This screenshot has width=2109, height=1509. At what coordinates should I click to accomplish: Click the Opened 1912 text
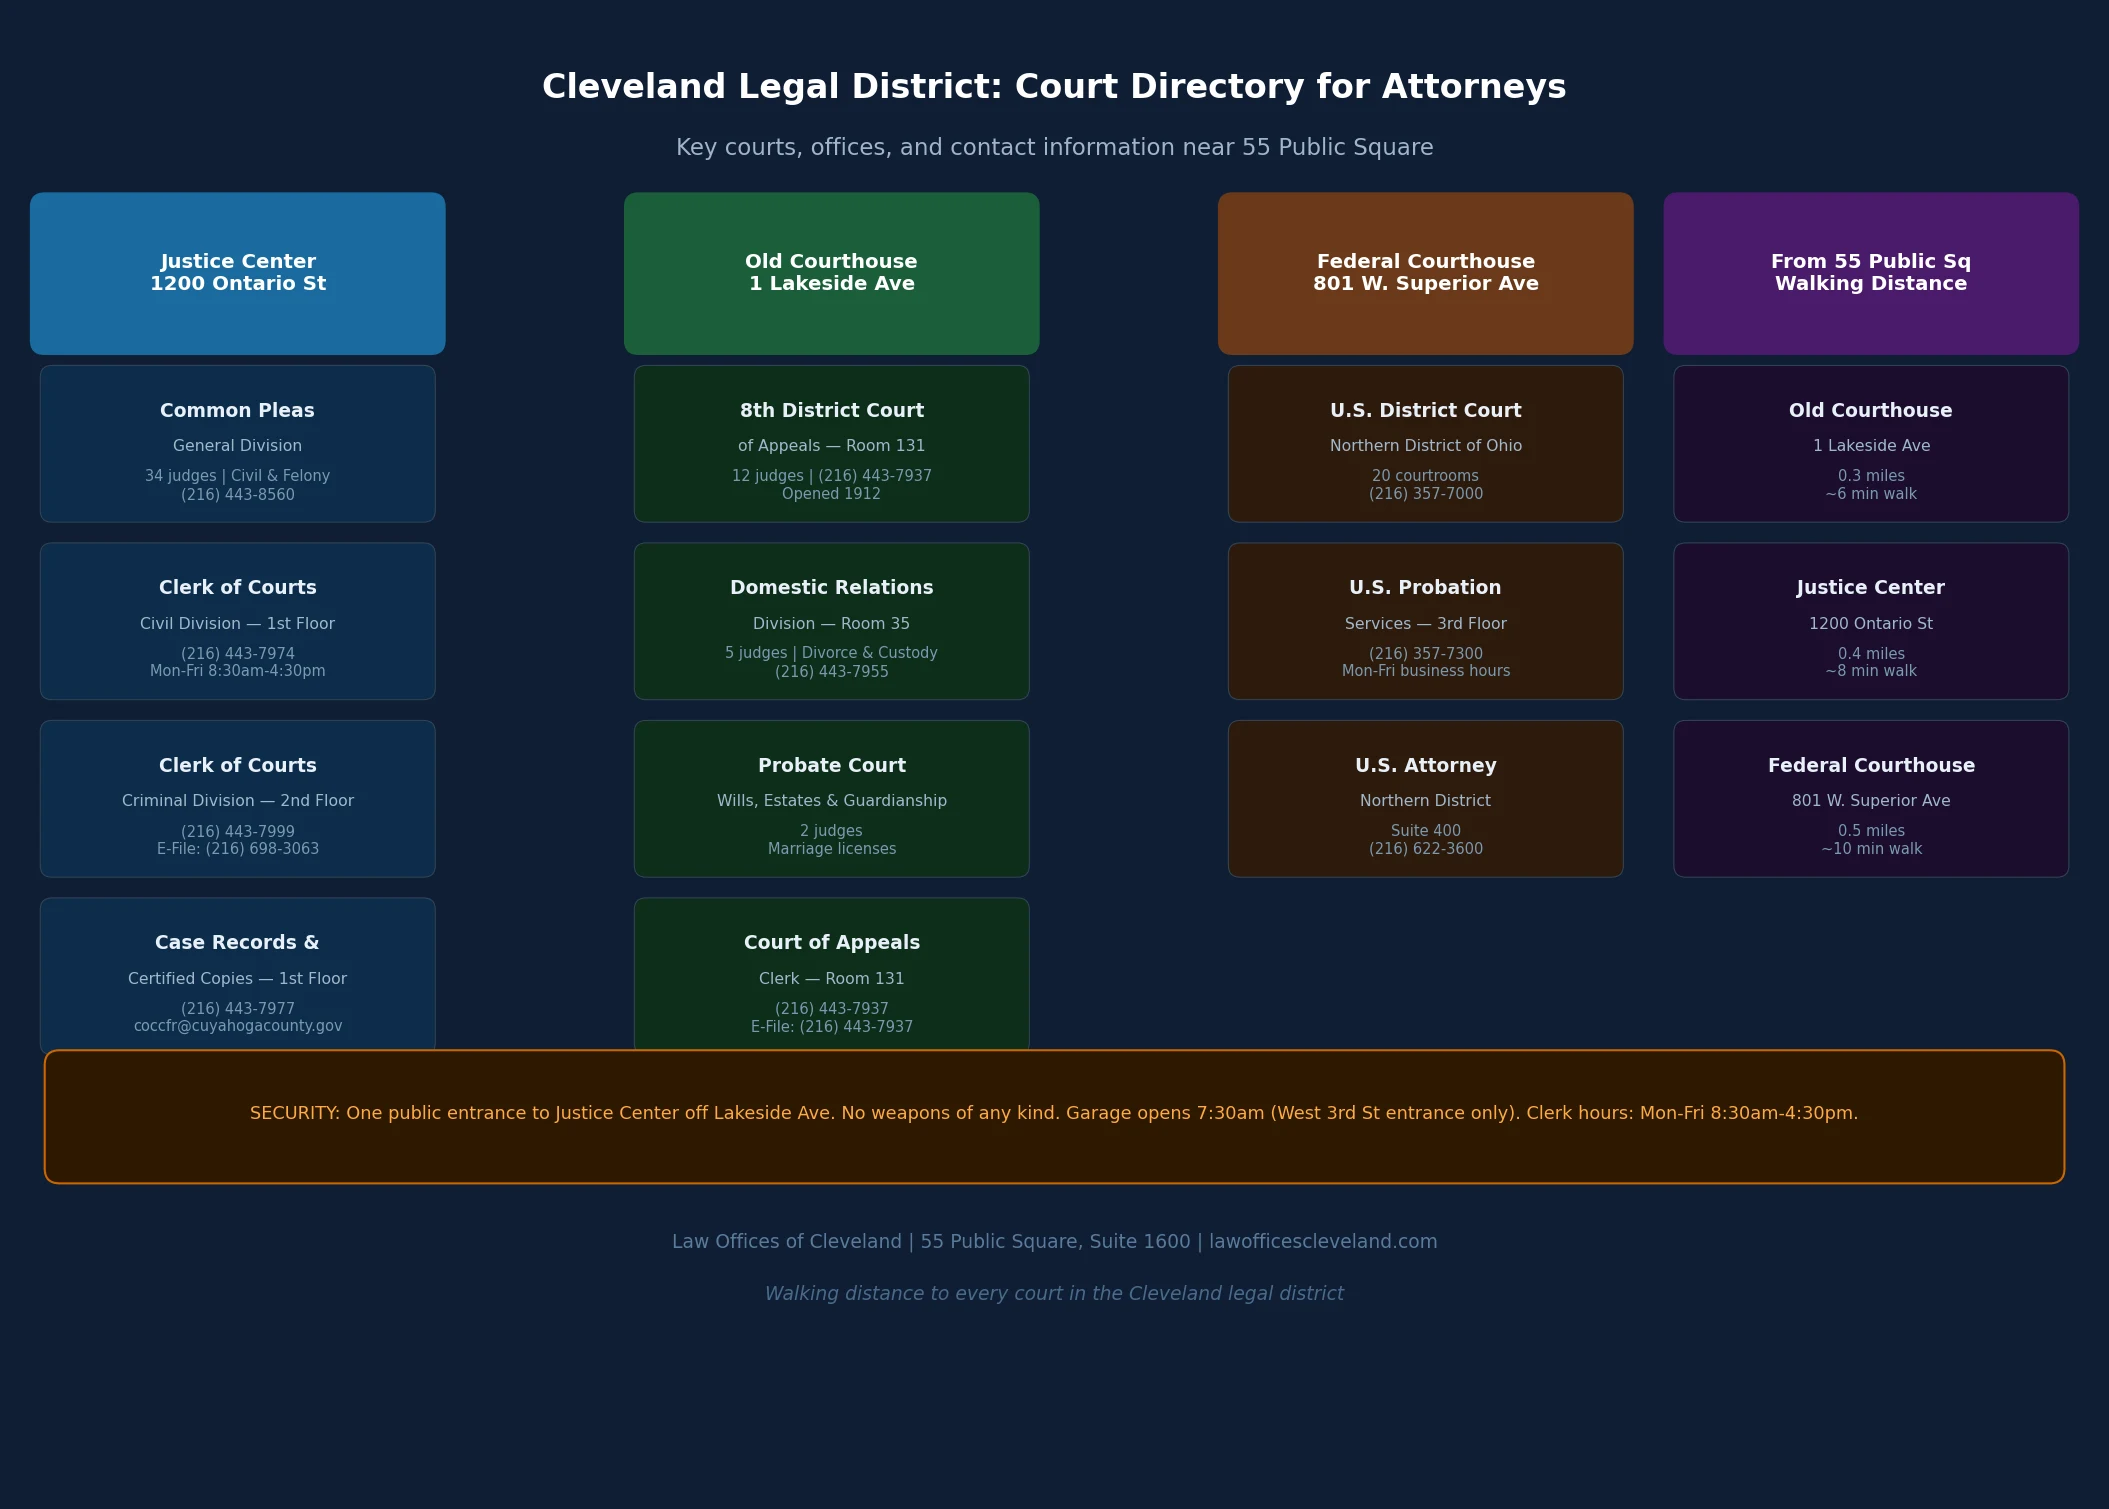pyautogui.click(x=832, y=494)
